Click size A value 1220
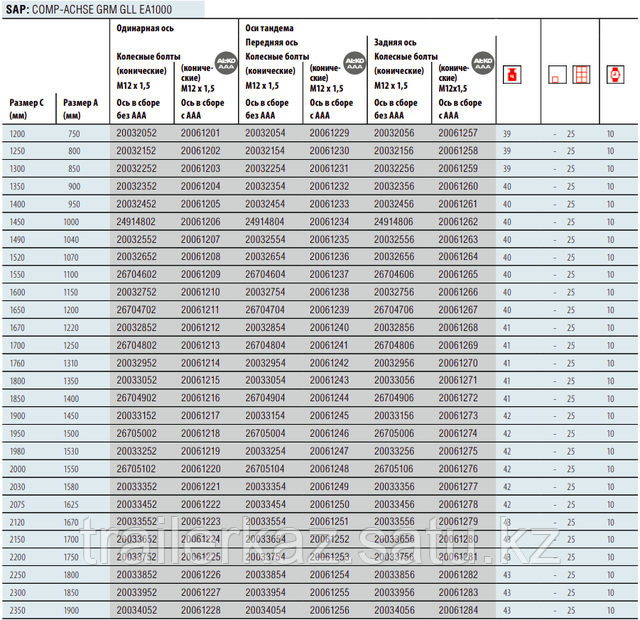 pos(71,328)
